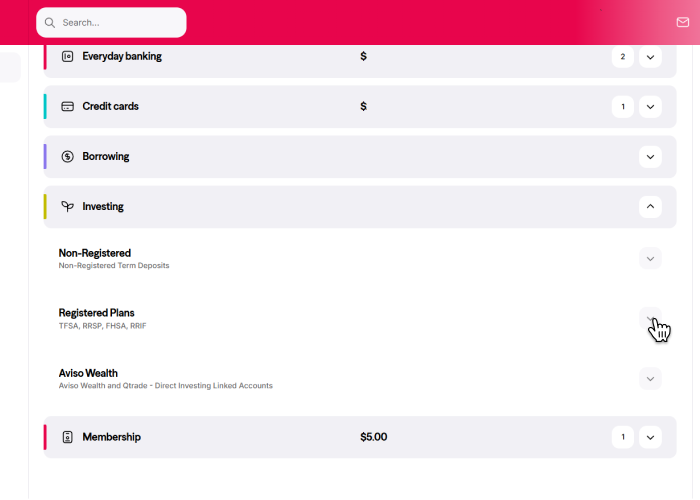Screen dimensions: 700x500
Task: Click the Investing plant sprout icon
Action: [x=68, y=207]
